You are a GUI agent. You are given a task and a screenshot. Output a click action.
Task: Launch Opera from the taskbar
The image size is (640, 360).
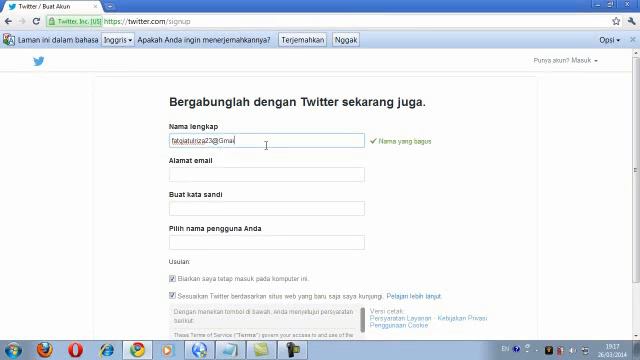tap(76, 350)
